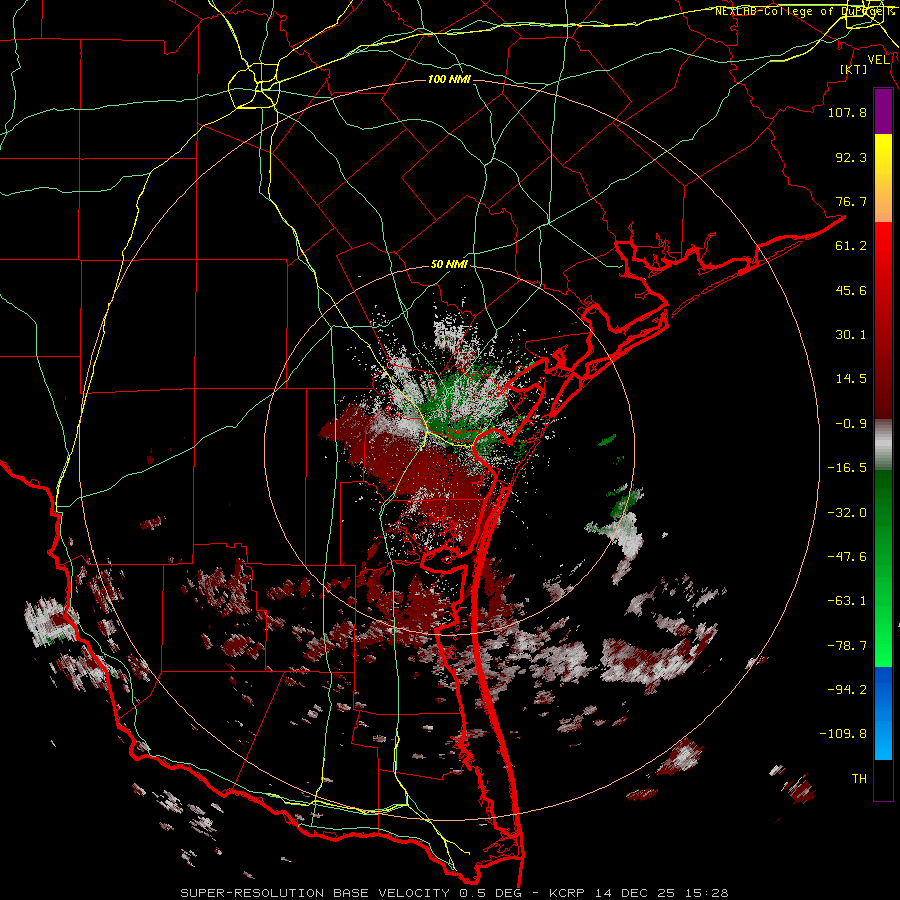
Task: Click the Super-Resolution Base Velocity caption
Action: pos(351,893)
